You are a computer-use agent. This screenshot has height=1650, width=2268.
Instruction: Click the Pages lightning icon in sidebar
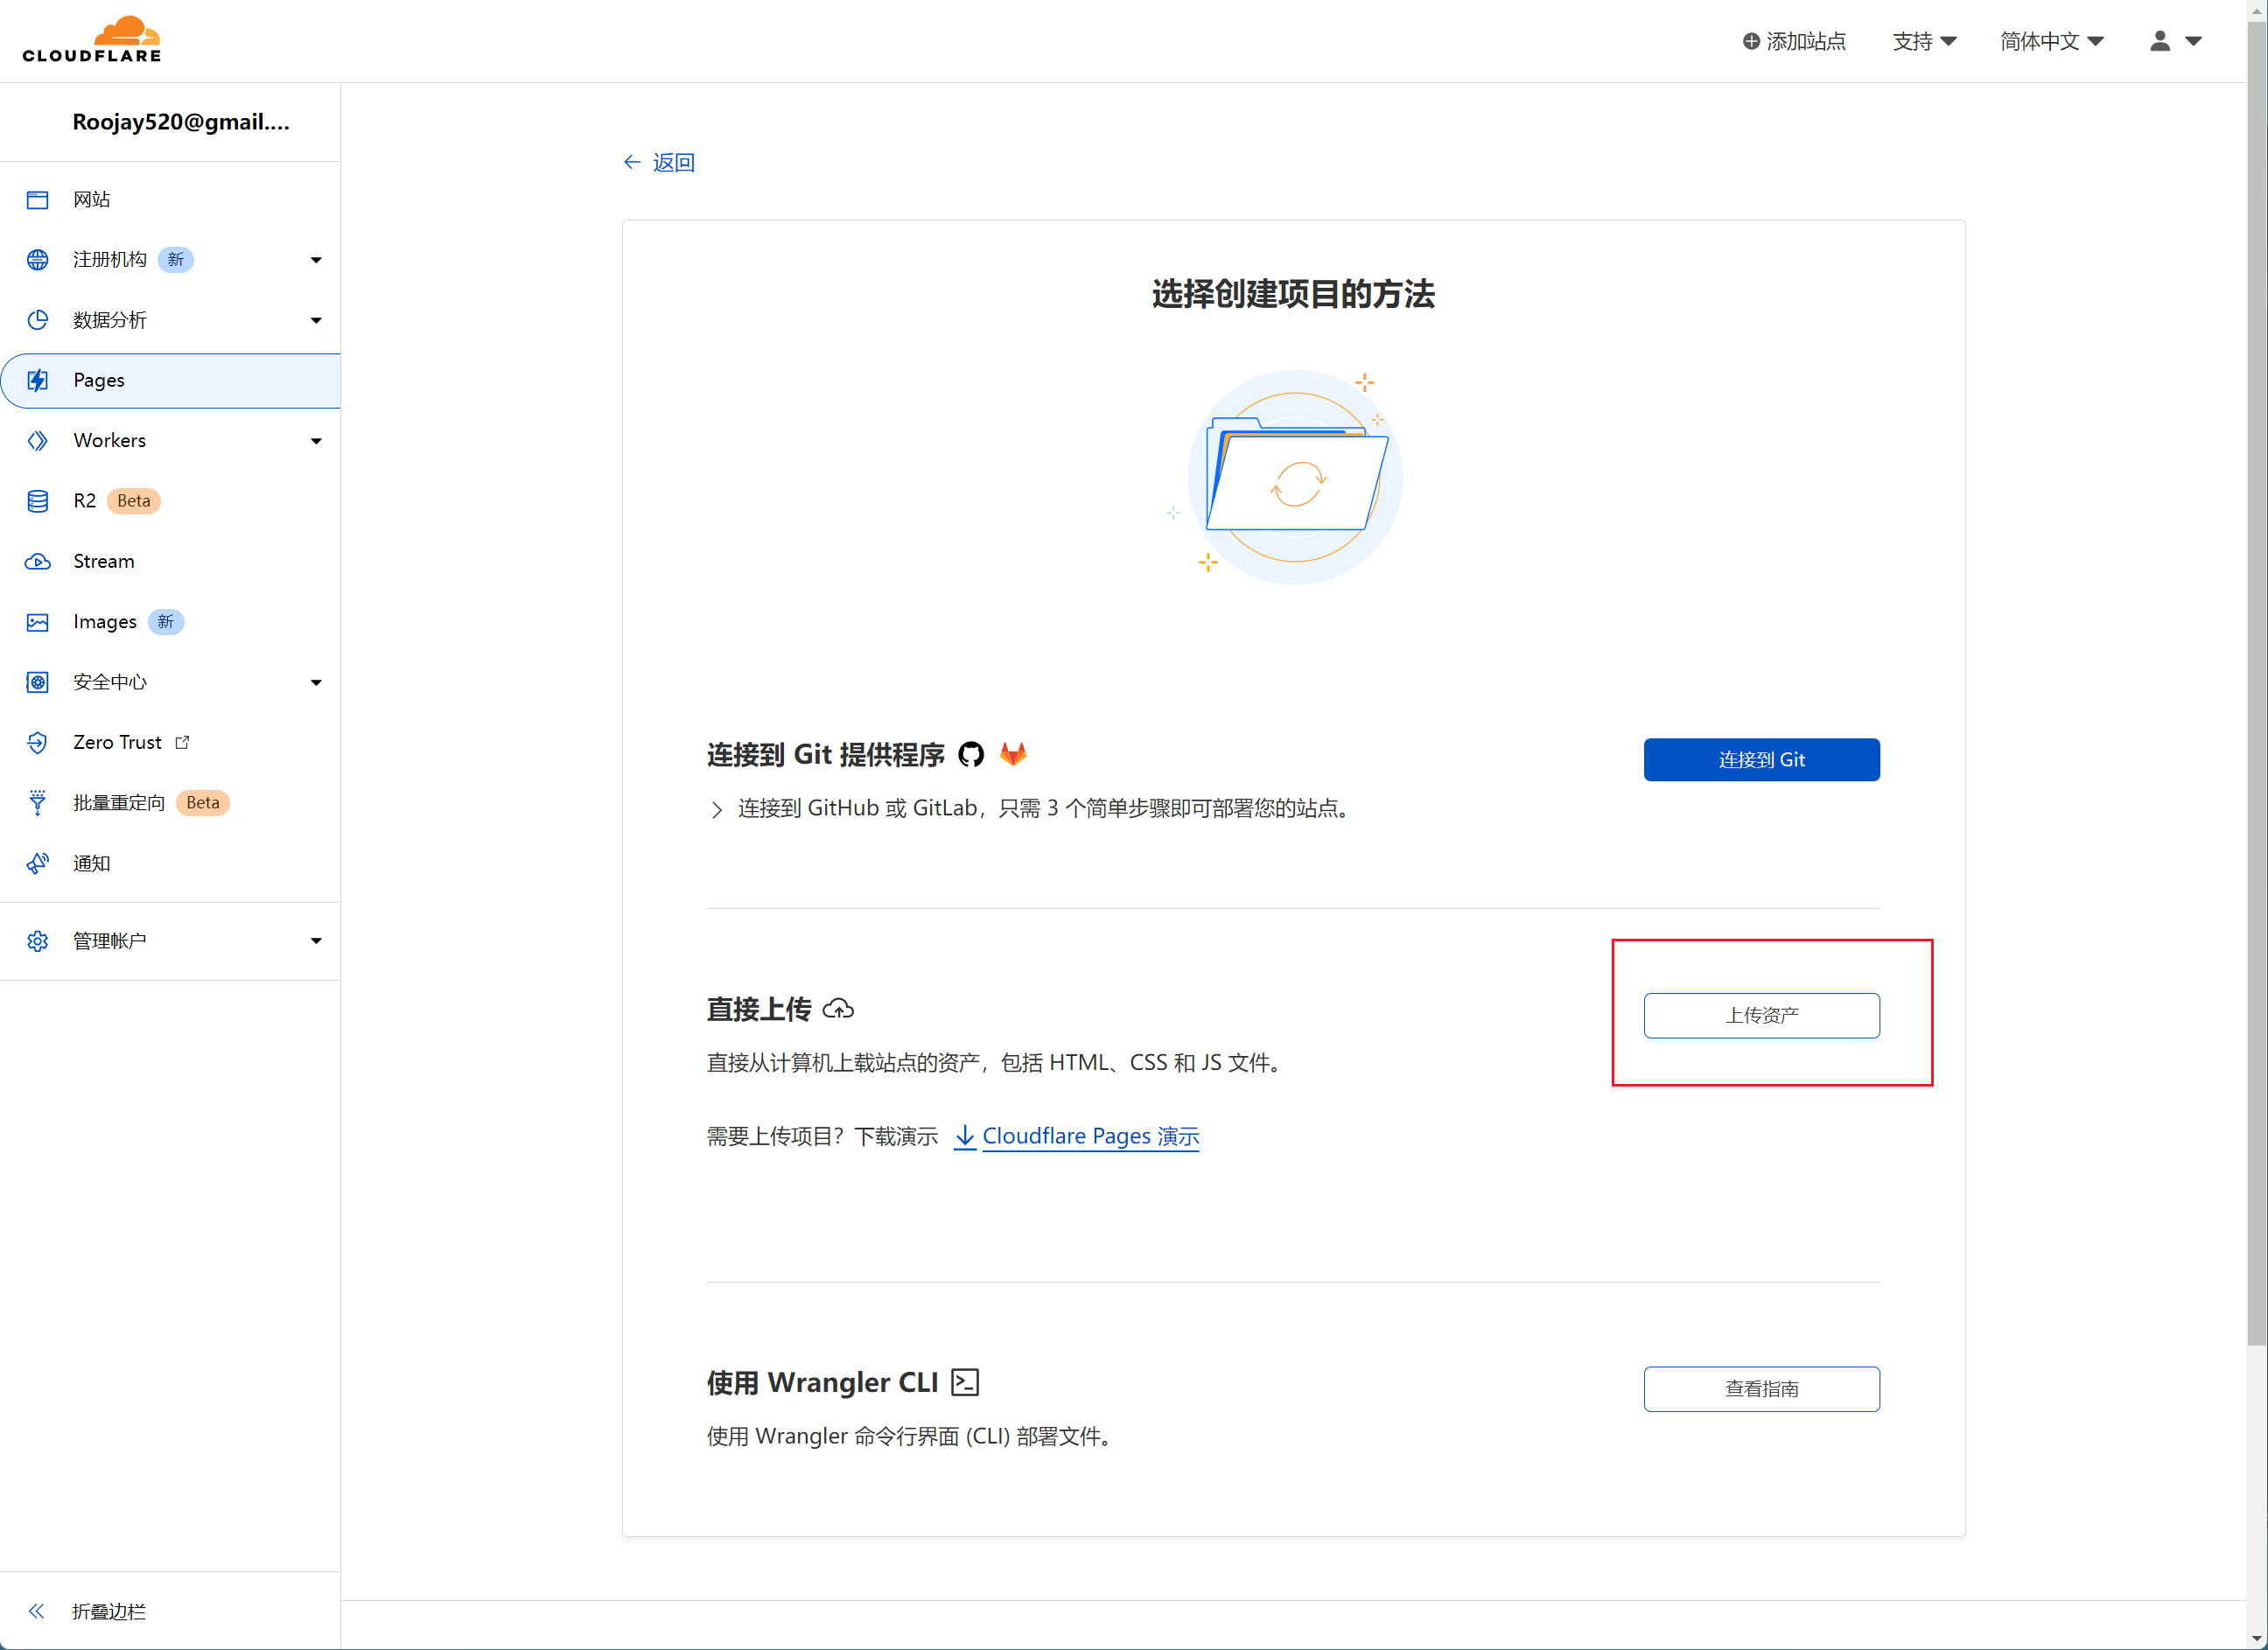click(38, 380)
